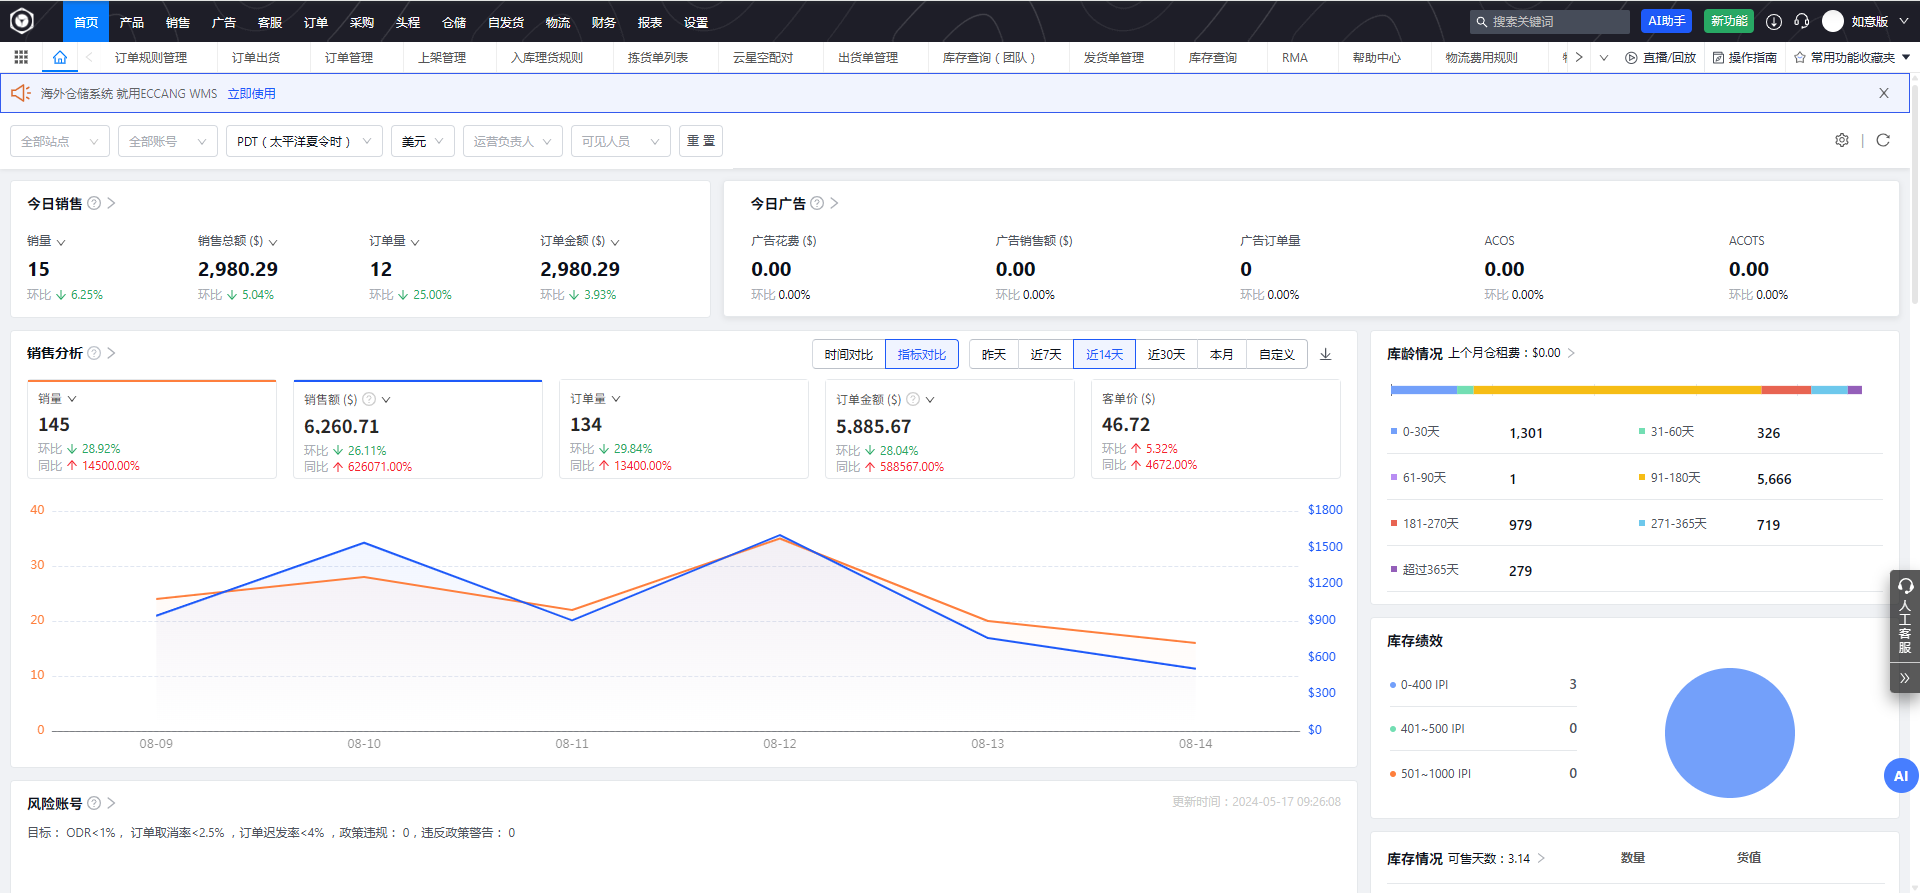Switch to RMA tab

click(x=1295, y=58)
